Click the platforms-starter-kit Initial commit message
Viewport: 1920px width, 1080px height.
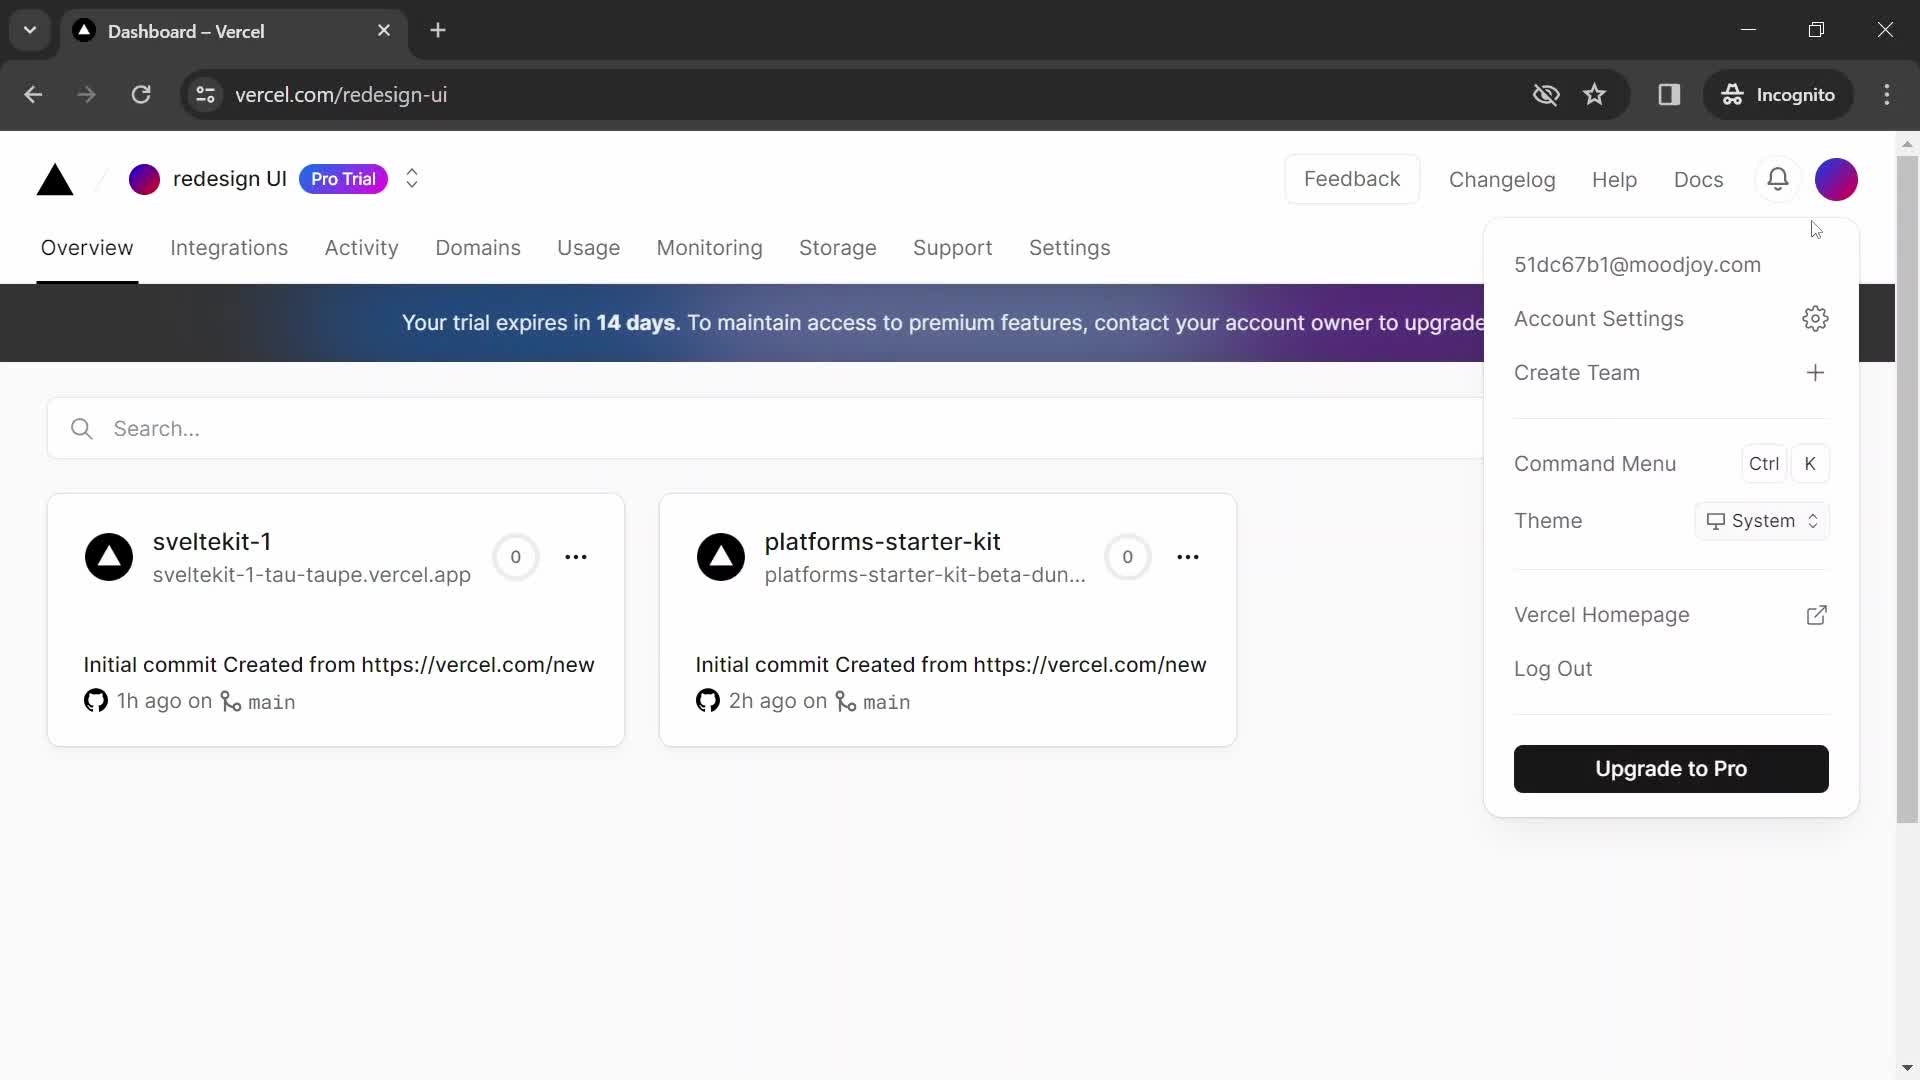coord(951,665)
